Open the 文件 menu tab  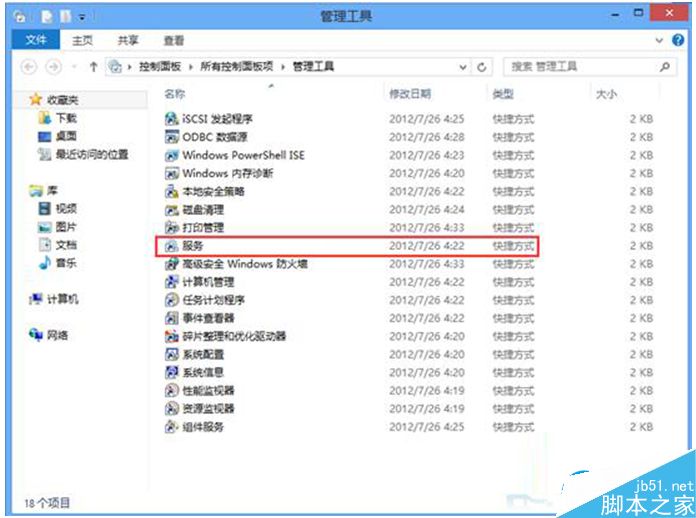point(36,40)
